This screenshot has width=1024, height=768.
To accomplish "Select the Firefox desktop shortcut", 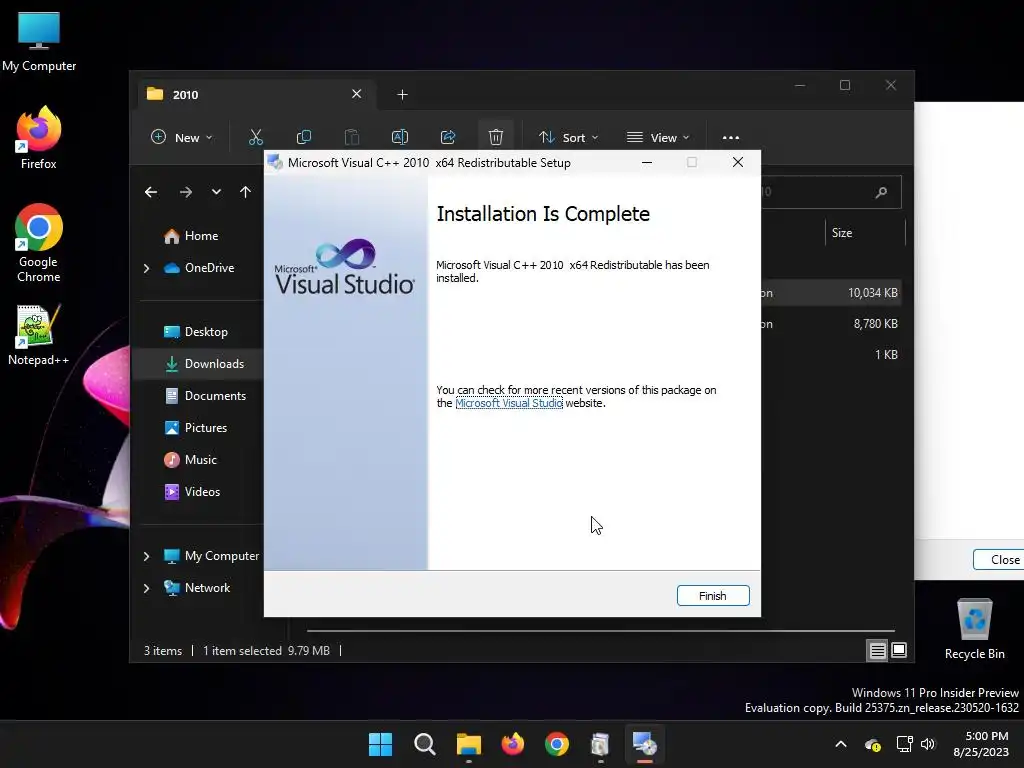I will click(x=39, y=139).
